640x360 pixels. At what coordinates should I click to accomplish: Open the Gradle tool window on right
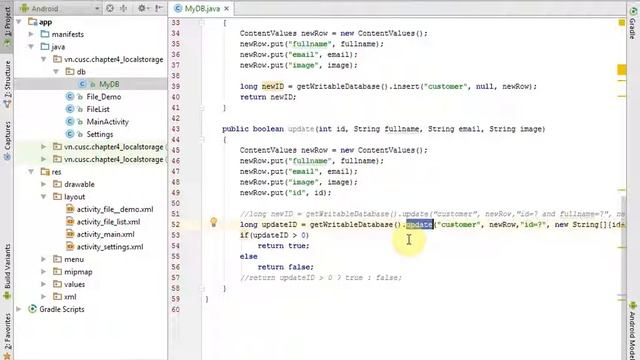pos(633,23)
